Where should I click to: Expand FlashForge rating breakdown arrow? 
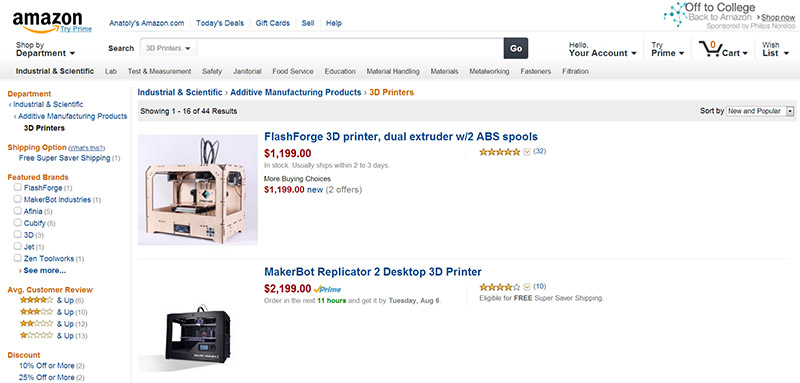pos(527,152)
